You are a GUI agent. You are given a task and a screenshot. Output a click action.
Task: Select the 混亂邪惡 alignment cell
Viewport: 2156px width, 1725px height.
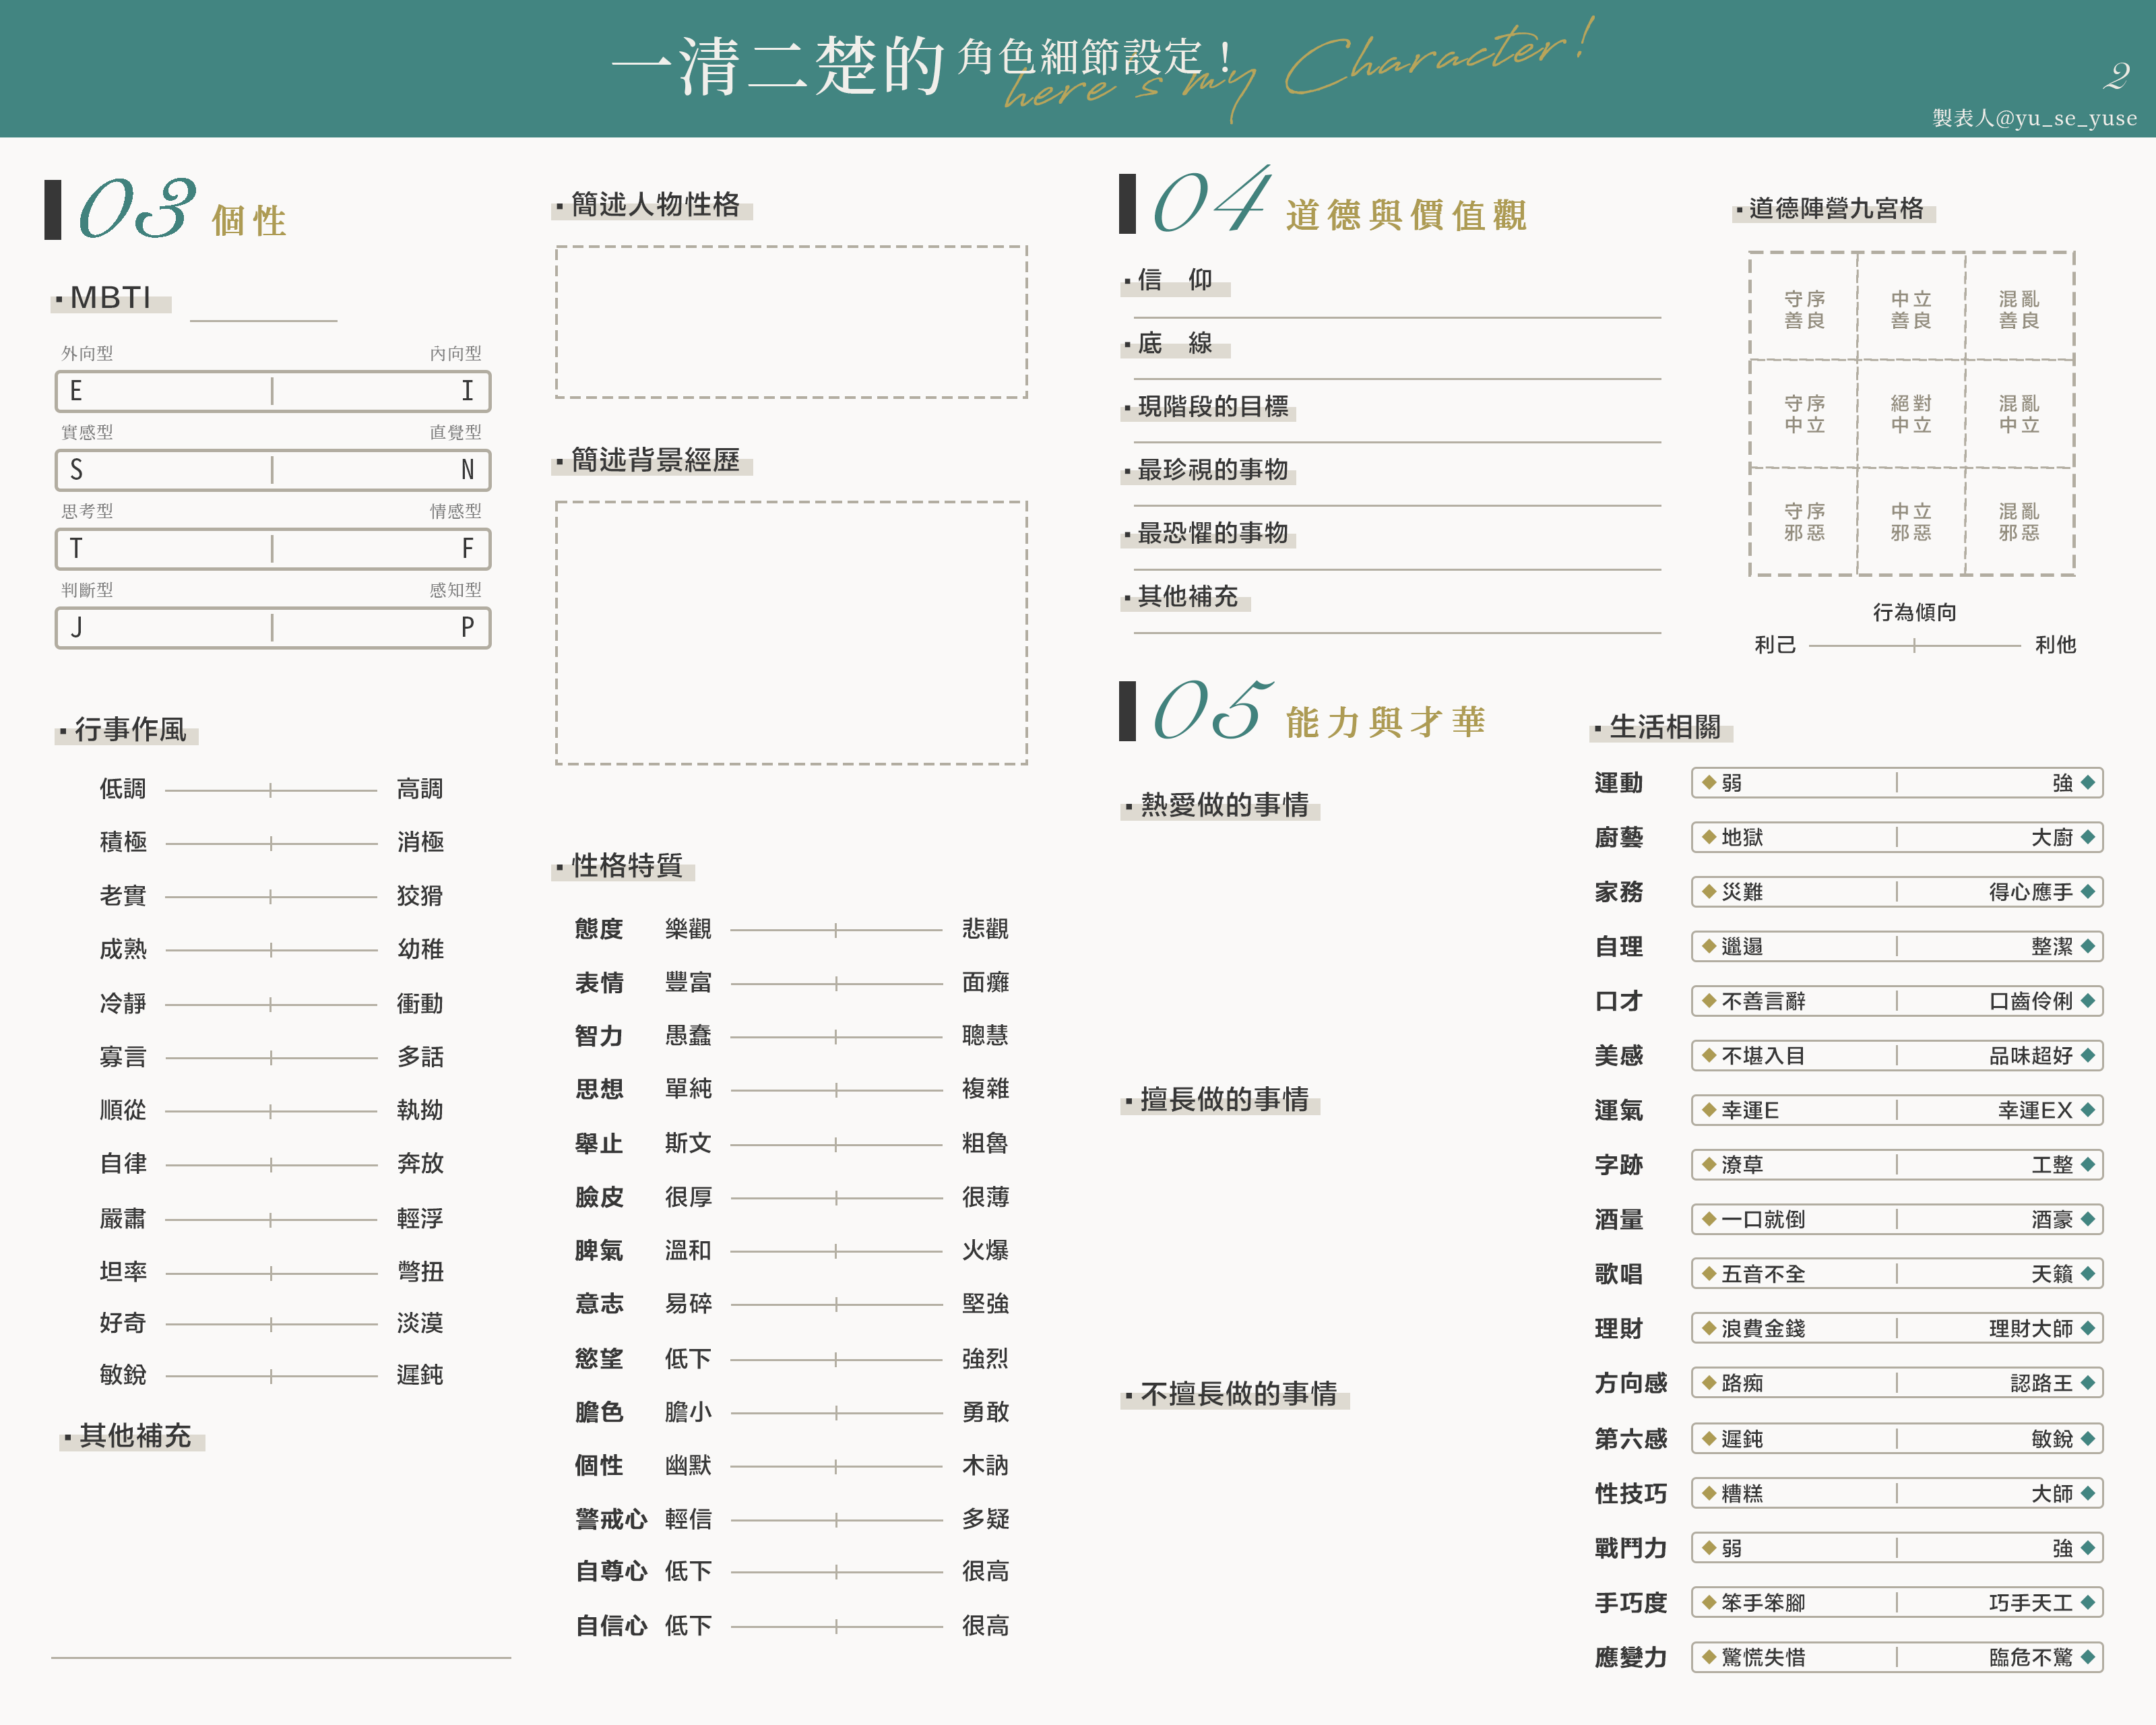(x=2019, y=521)
